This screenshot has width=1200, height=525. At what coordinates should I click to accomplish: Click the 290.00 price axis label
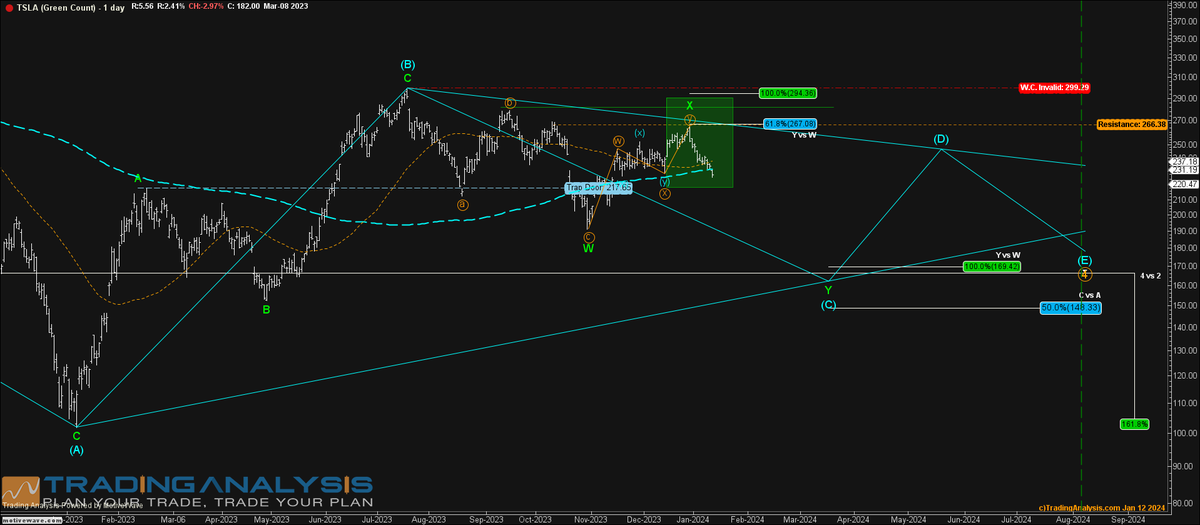click(x=1186, y=98)
